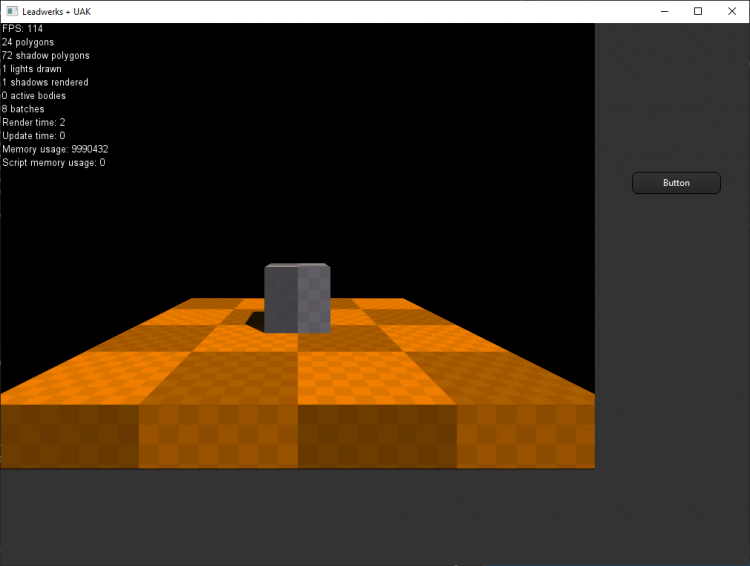Click the button labeled Button

(676, 183)
